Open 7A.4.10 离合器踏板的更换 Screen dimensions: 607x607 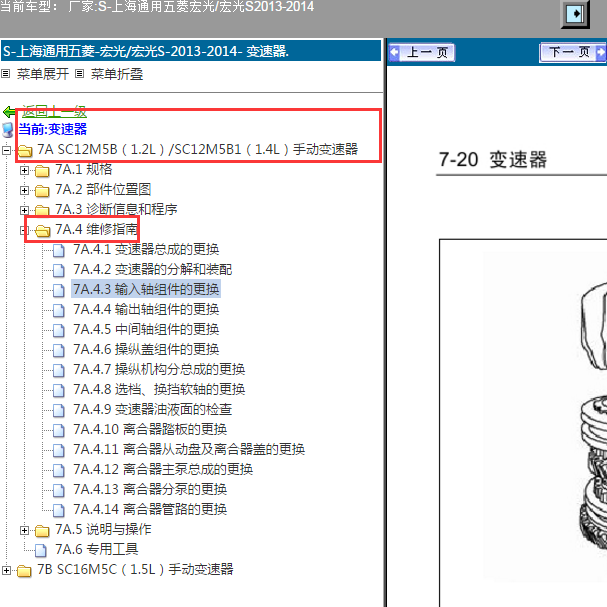click(x=150, y=429)
